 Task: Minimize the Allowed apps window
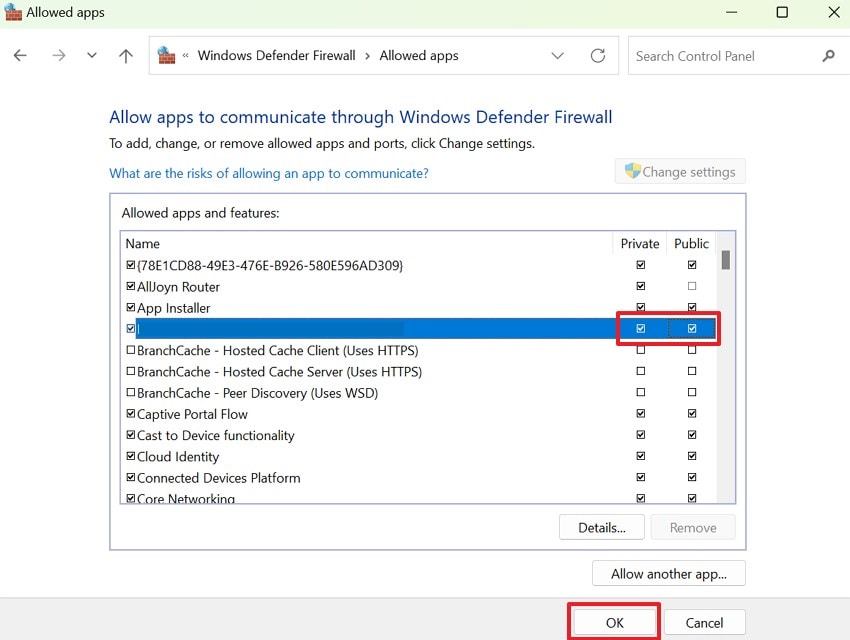(x=732, y=12)
